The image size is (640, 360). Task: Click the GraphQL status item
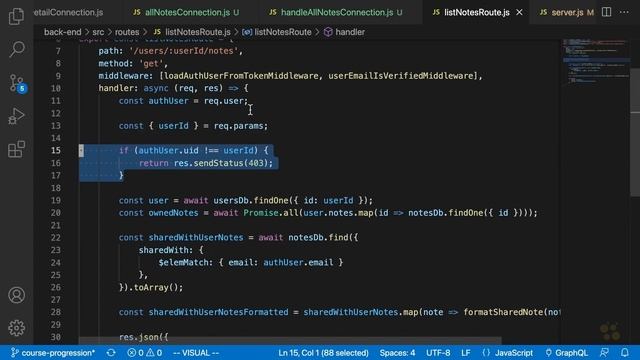[x=567, y=353]
